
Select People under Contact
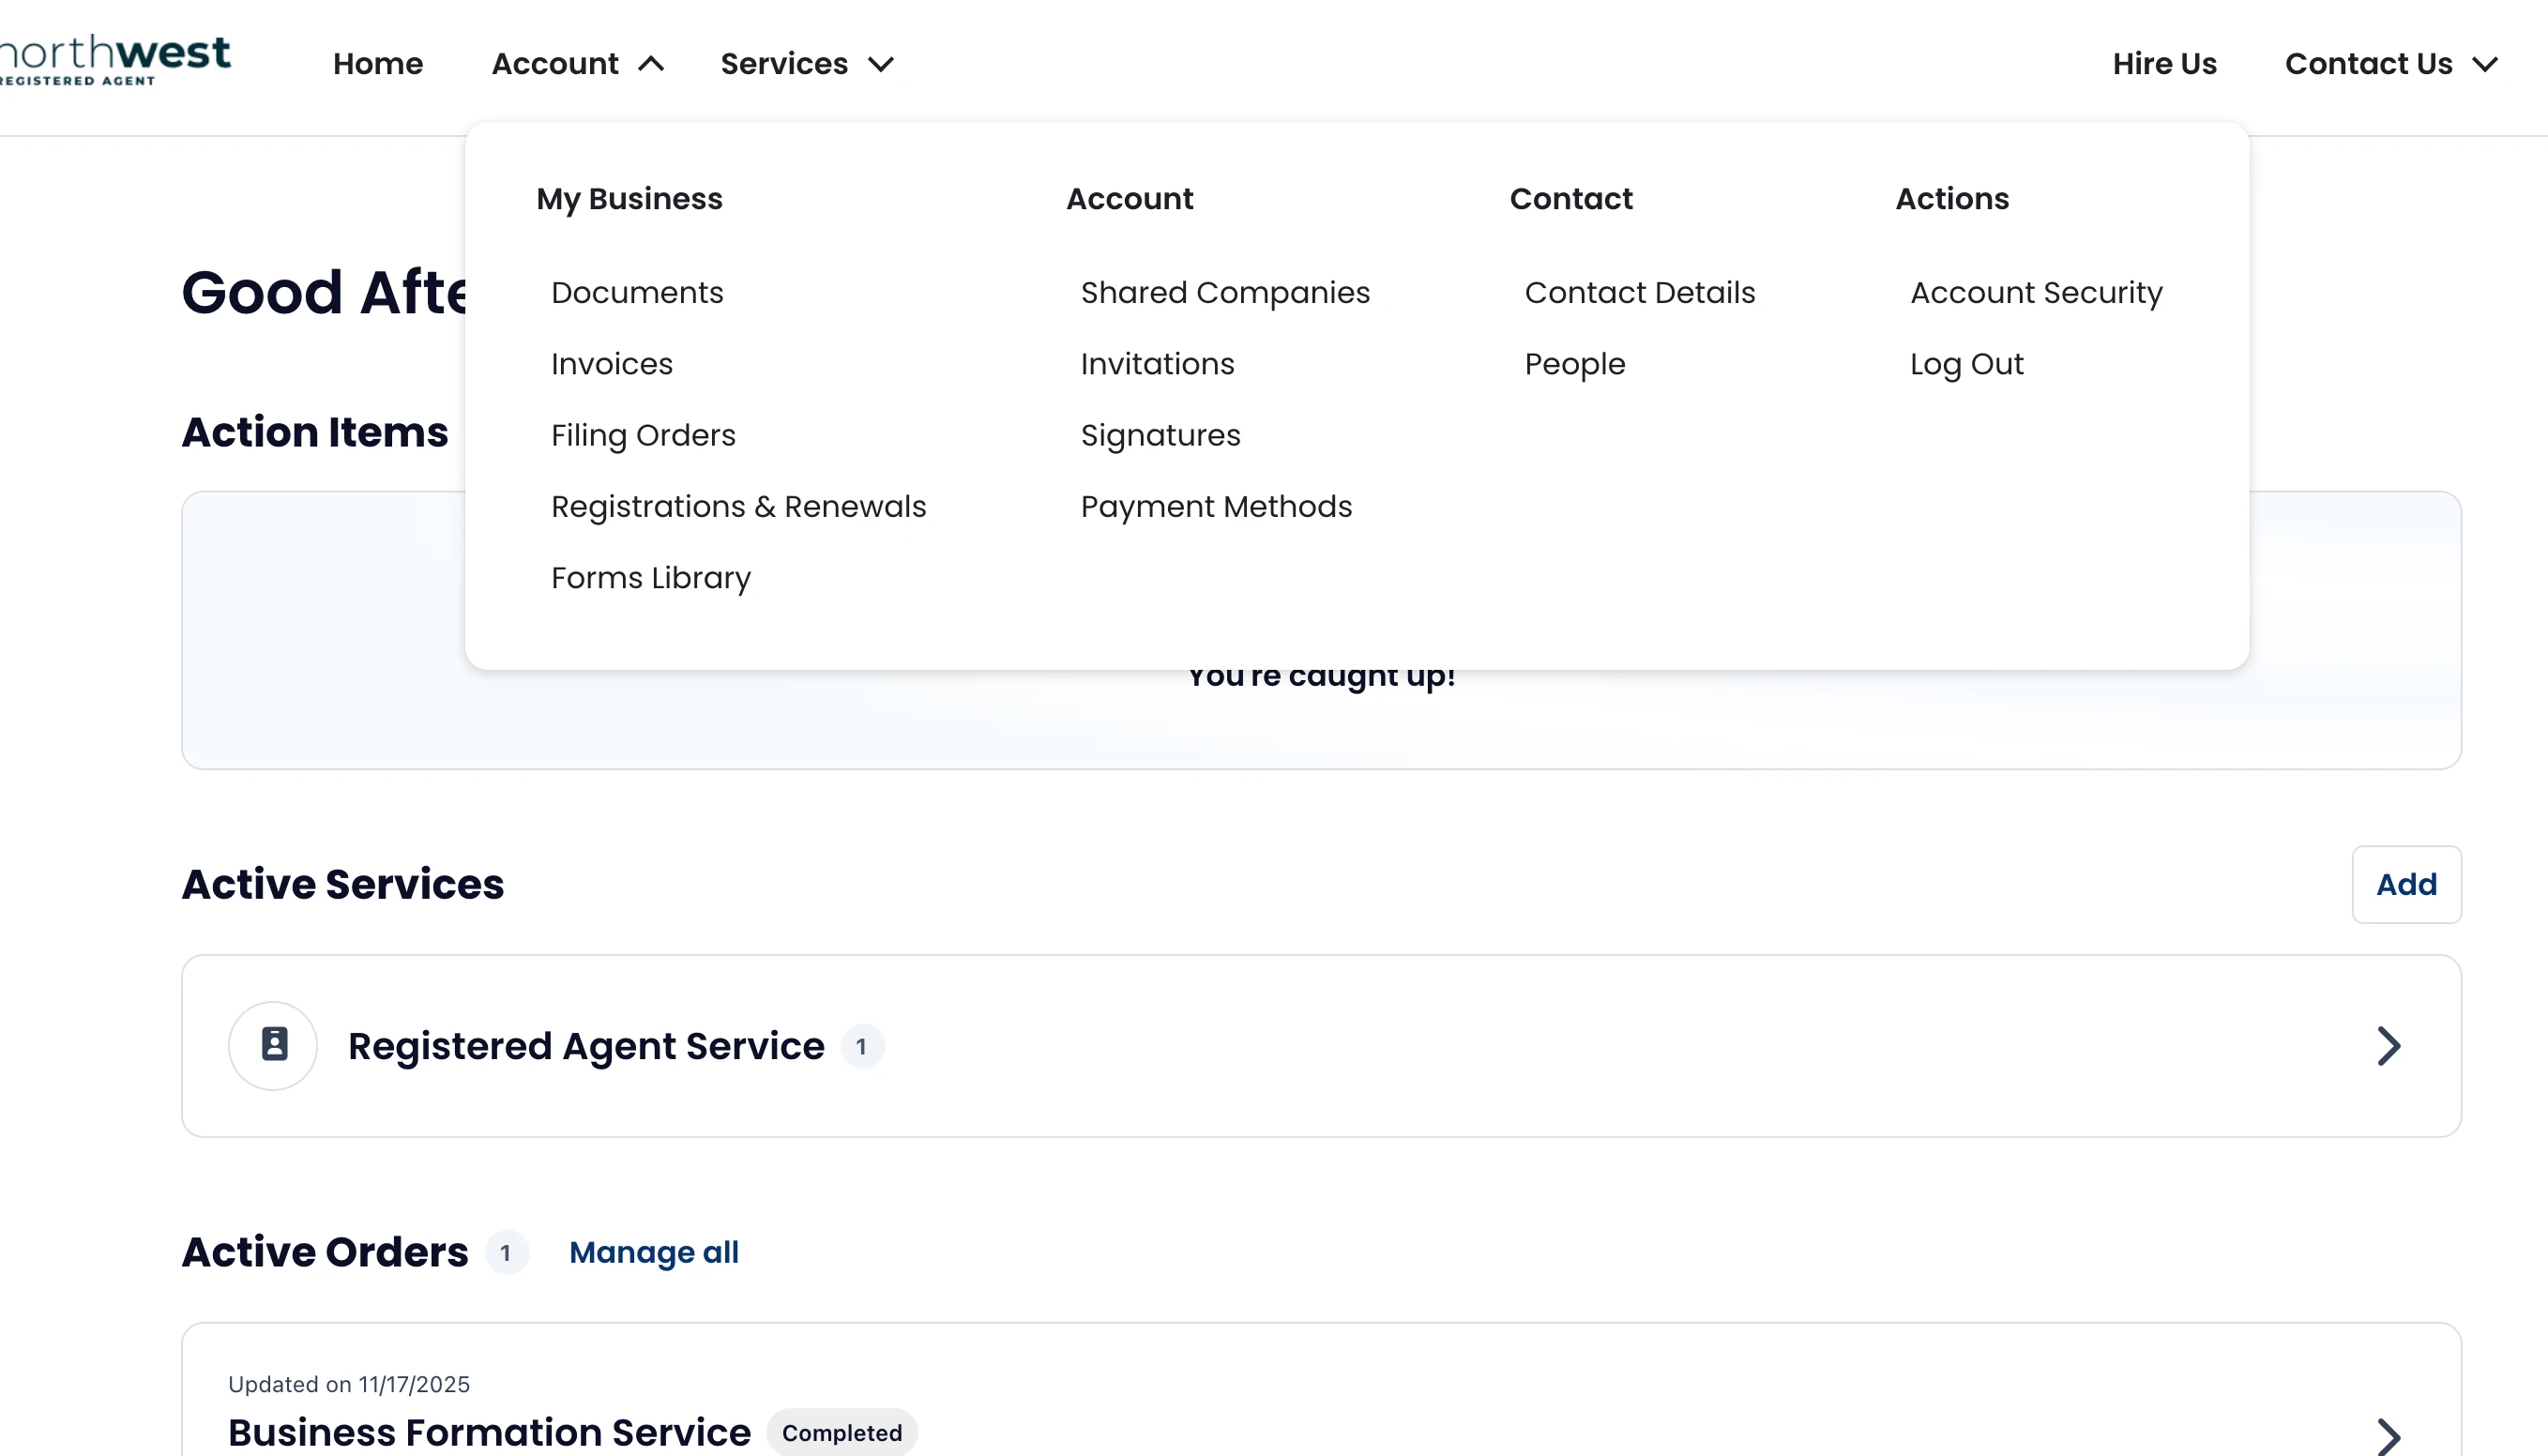tap(1574, 364)
